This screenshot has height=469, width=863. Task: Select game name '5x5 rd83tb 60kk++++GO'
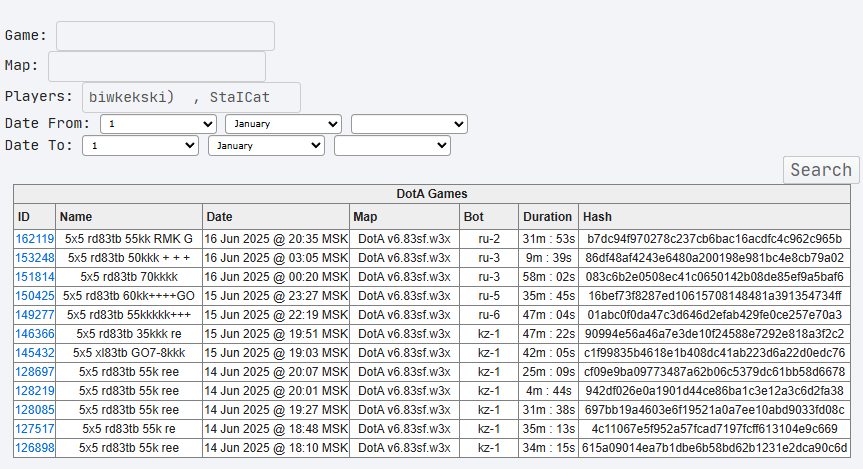point(129,296)
